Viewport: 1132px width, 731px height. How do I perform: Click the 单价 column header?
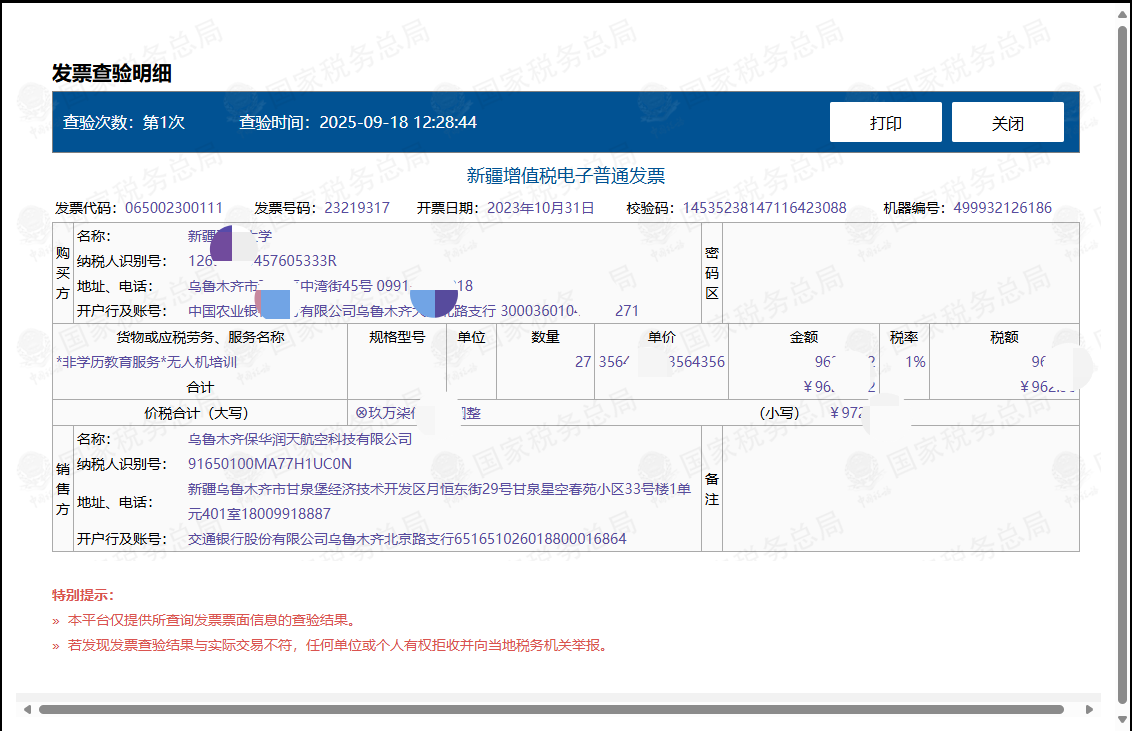point(661,337)
